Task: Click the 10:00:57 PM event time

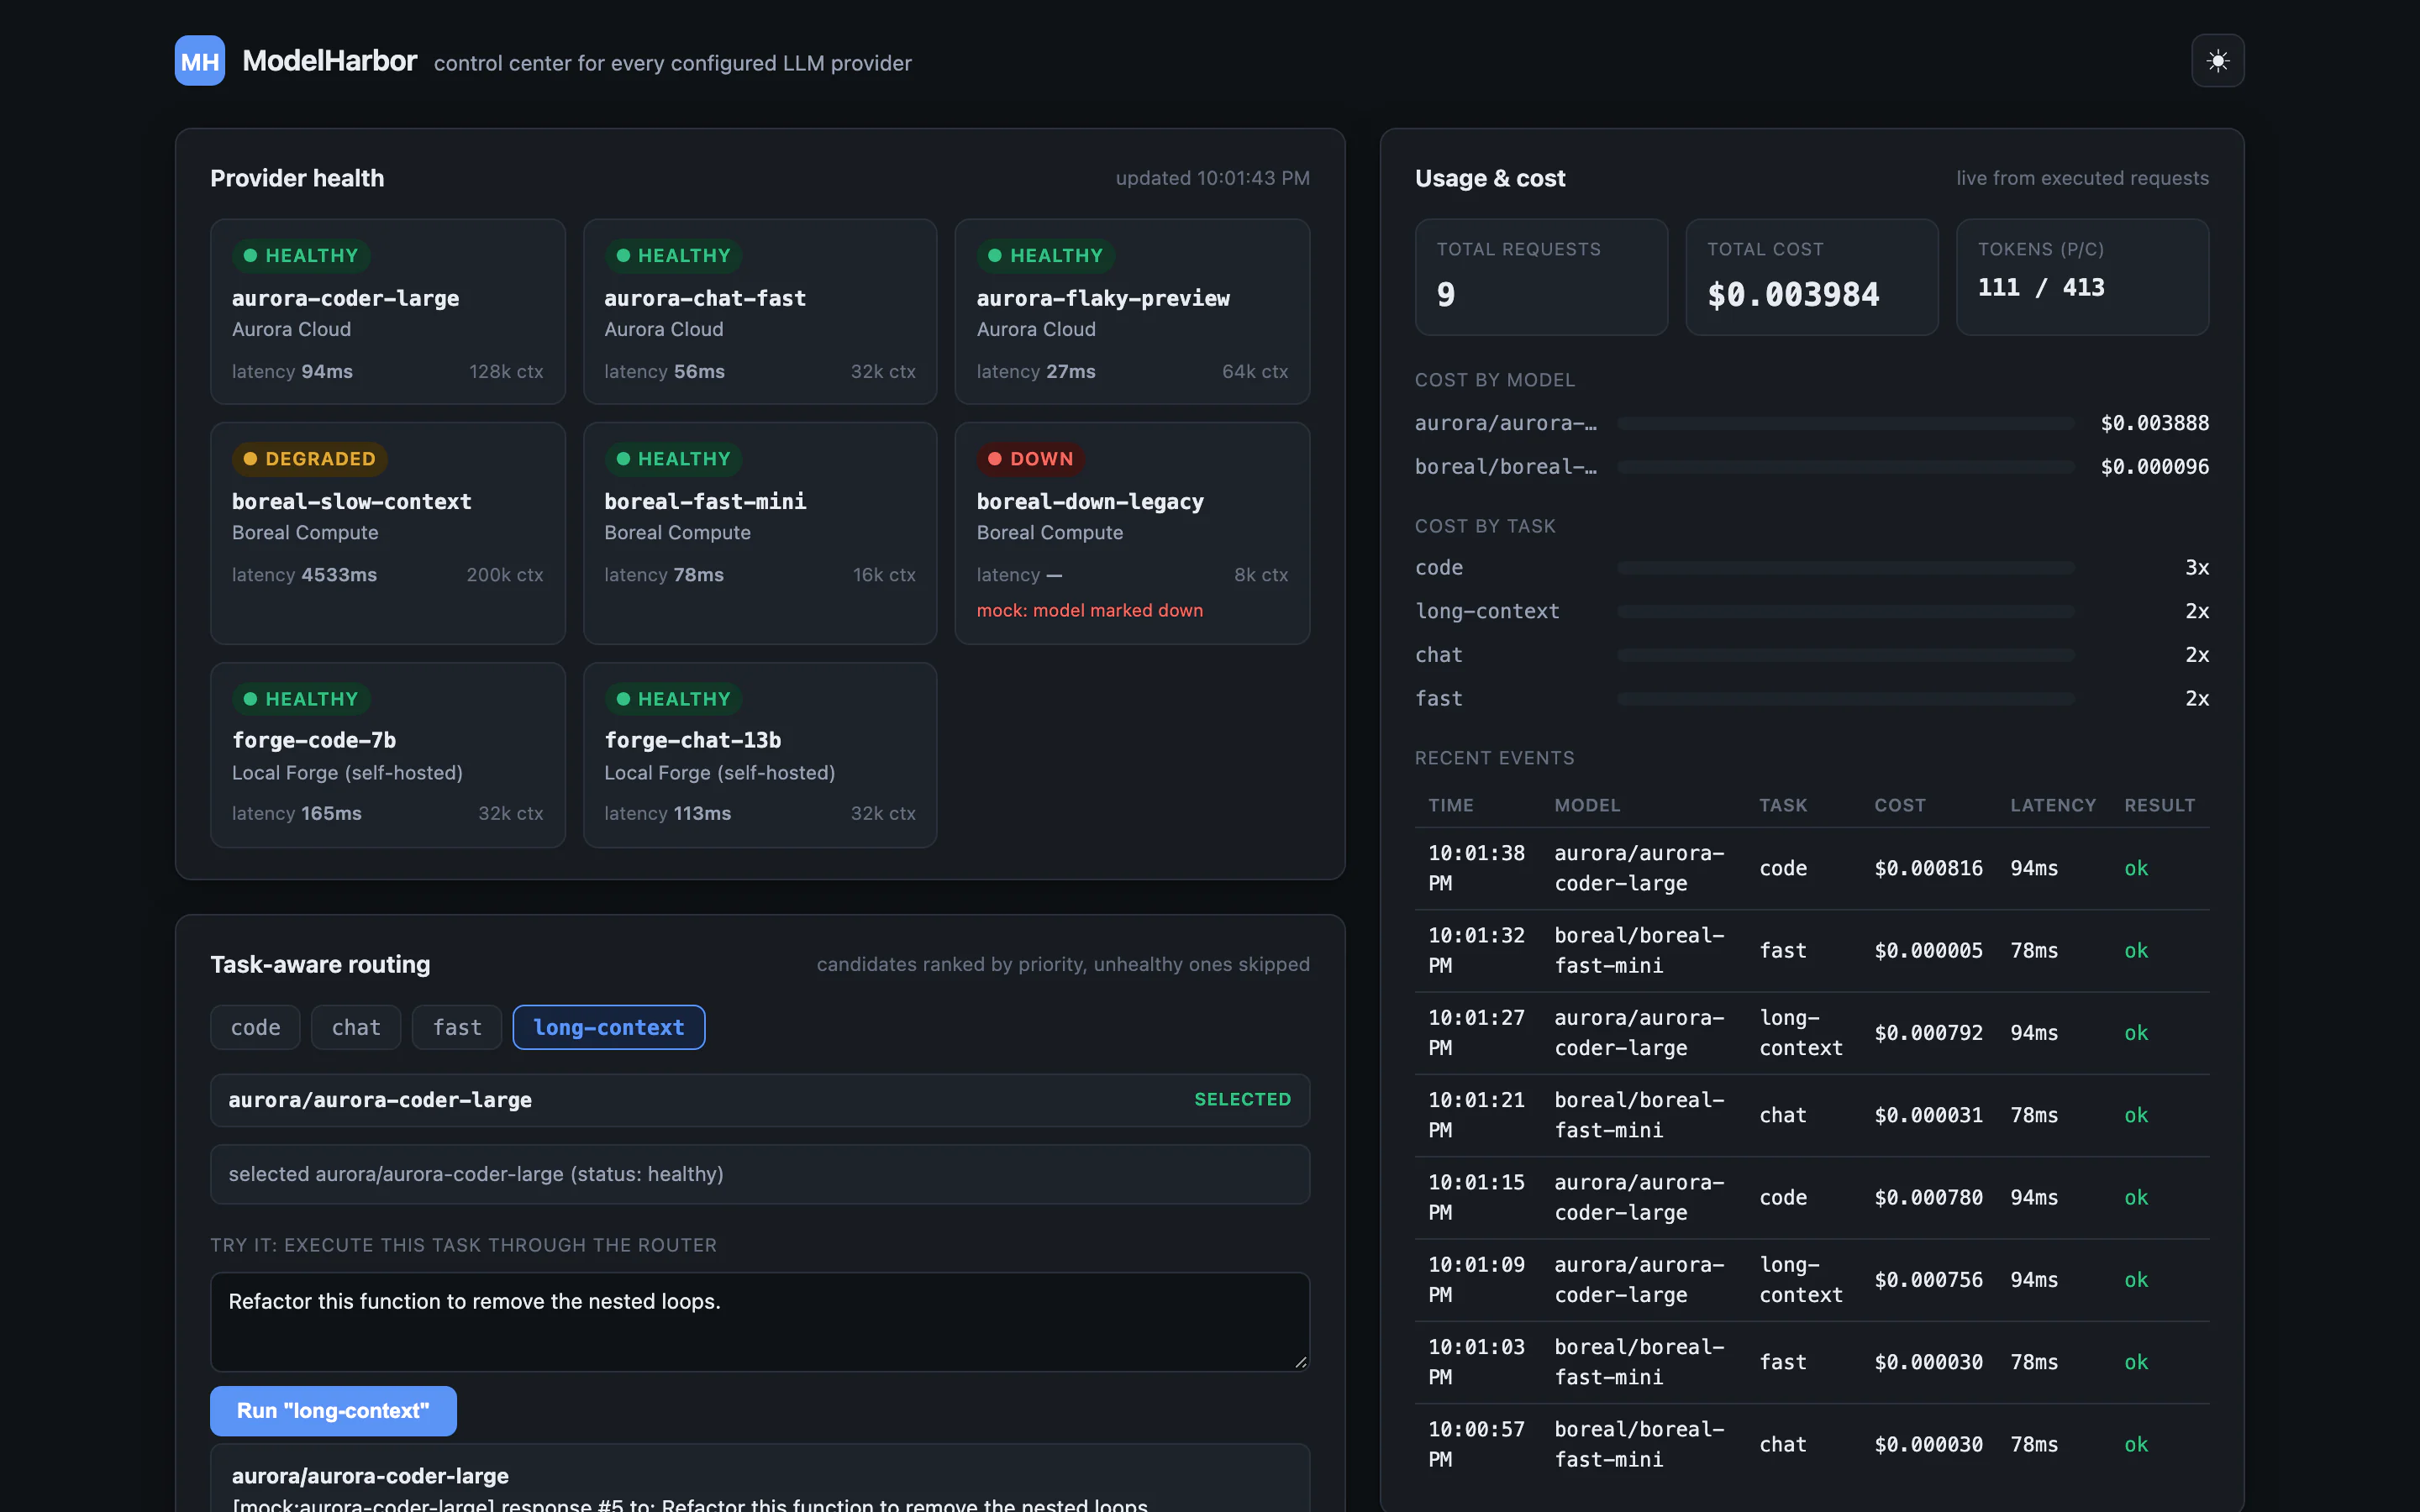Action: (x=1477, y=1444)
